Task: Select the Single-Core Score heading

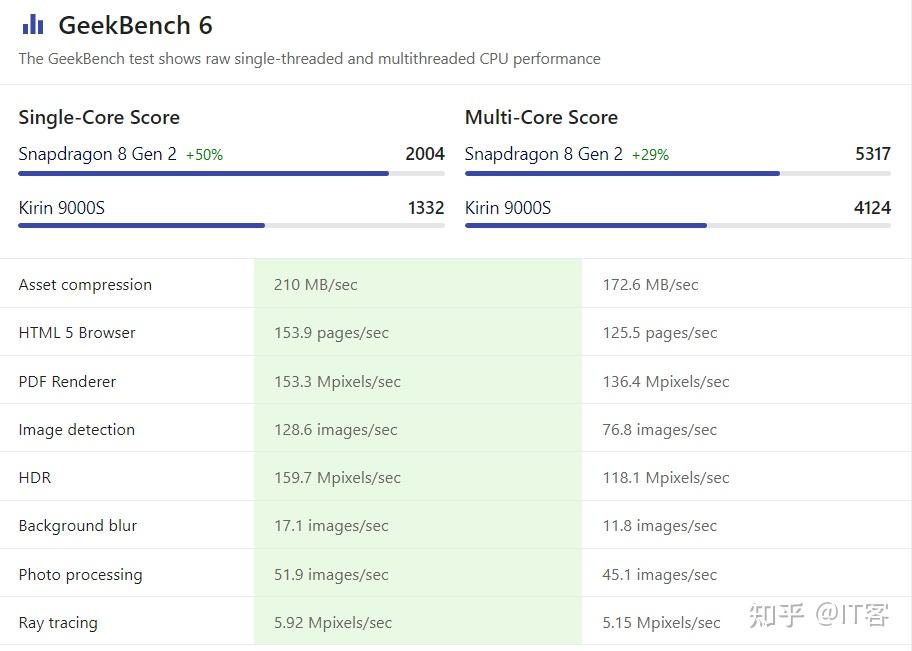Action: pos(99,117)
